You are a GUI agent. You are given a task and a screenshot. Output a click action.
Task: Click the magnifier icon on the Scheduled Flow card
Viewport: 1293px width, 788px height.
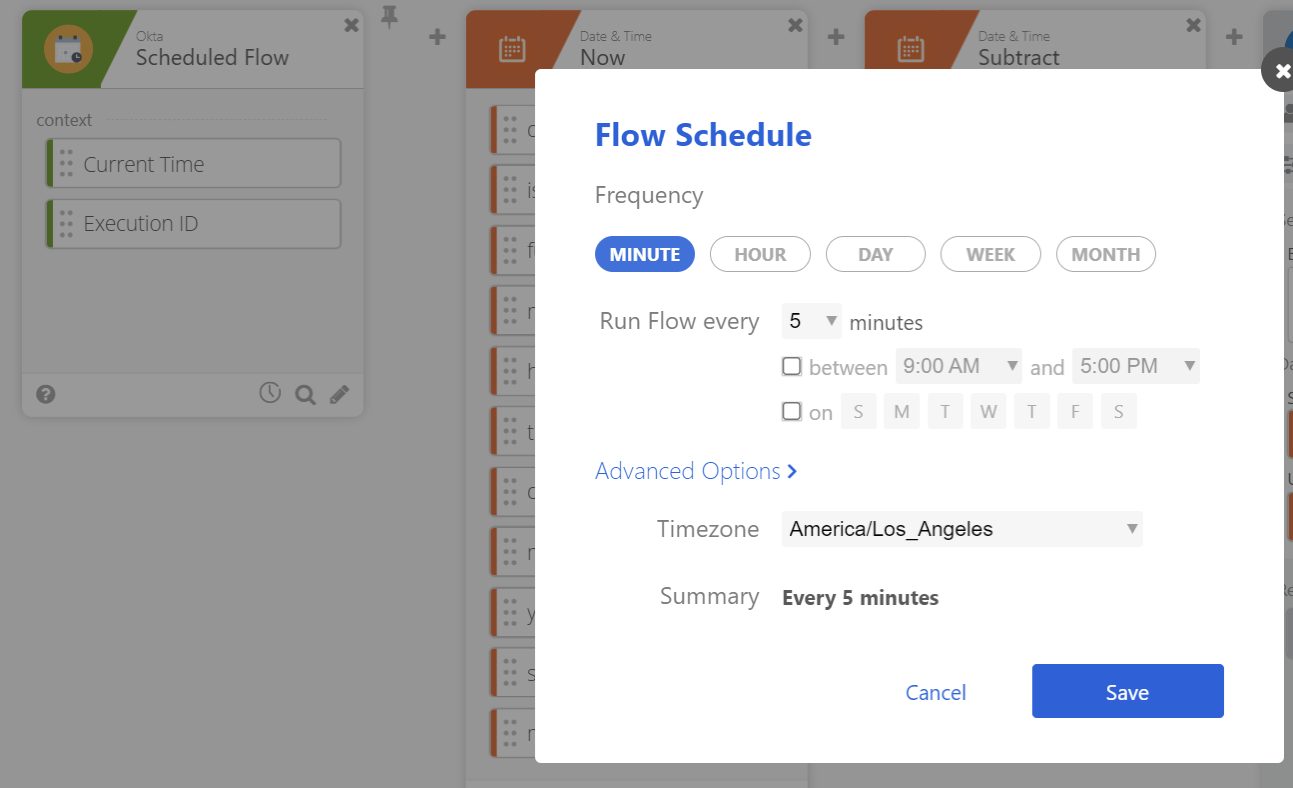point(305,395)
